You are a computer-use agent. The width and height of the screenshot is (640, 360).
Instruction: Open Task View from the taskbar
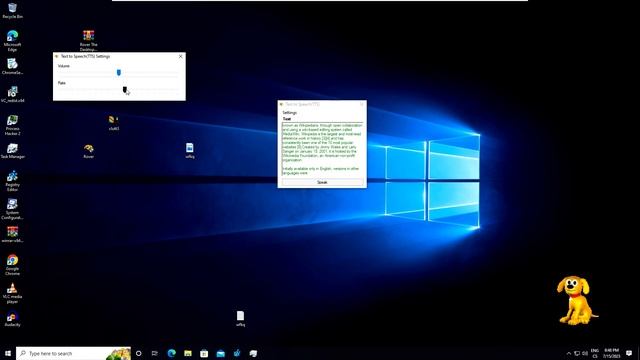[155, 353]
